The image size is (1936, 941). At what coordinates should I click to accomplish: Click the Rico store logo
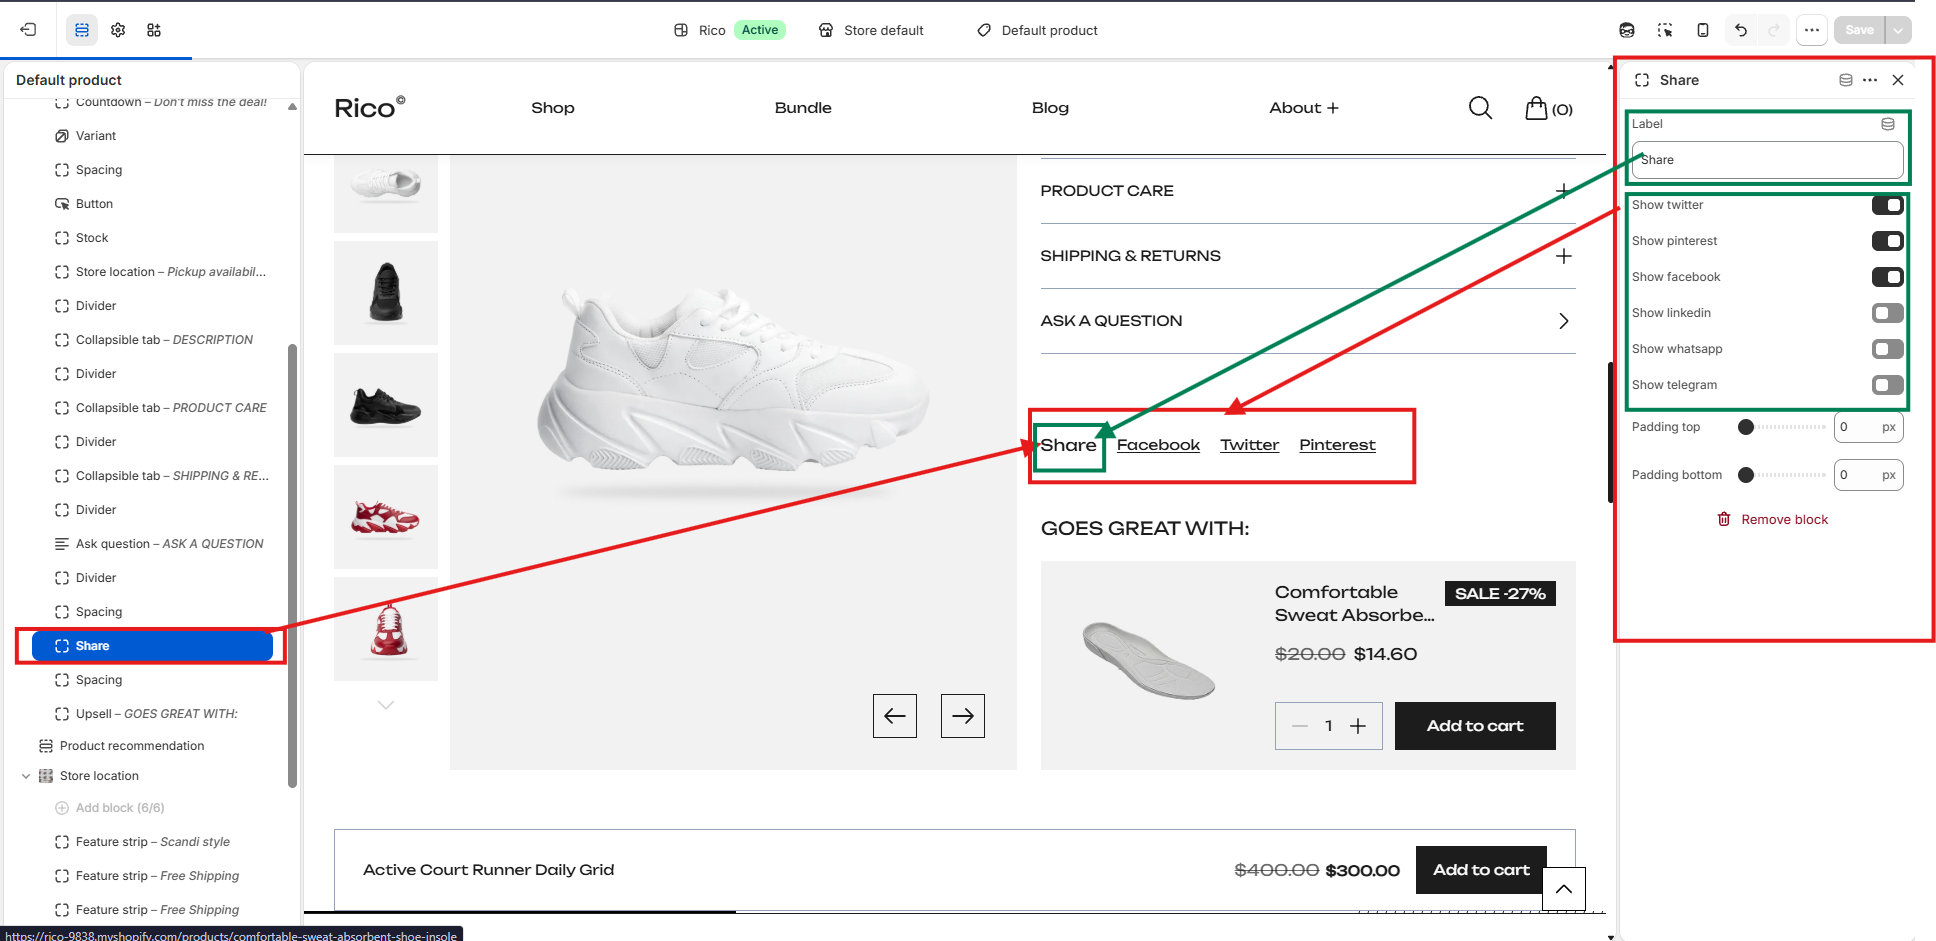[369, 108]
